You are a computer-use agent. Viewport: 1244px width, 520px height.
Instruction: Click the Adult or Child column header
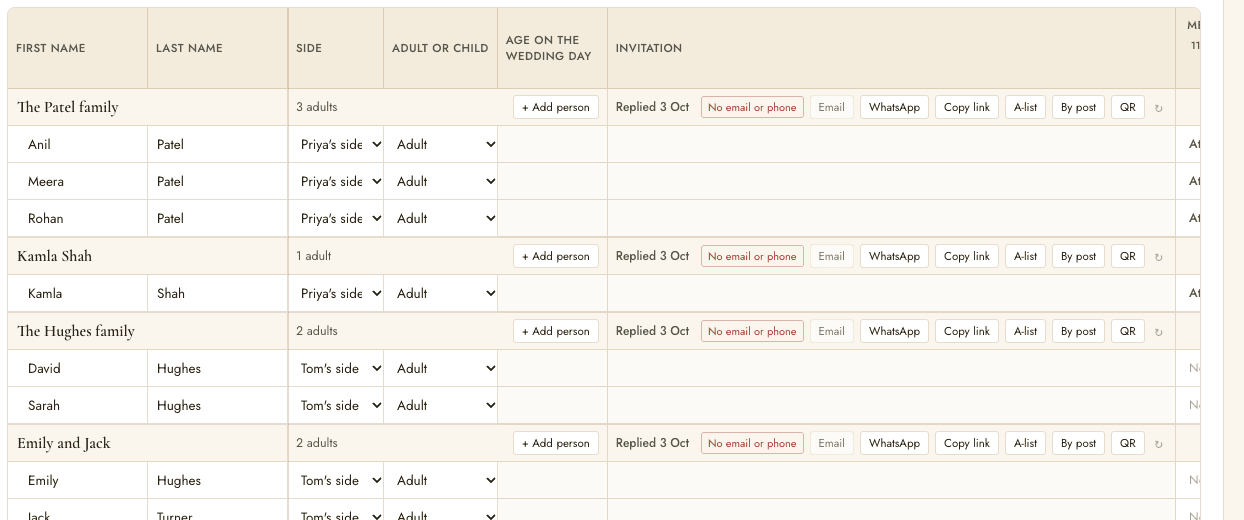(440, 48)
